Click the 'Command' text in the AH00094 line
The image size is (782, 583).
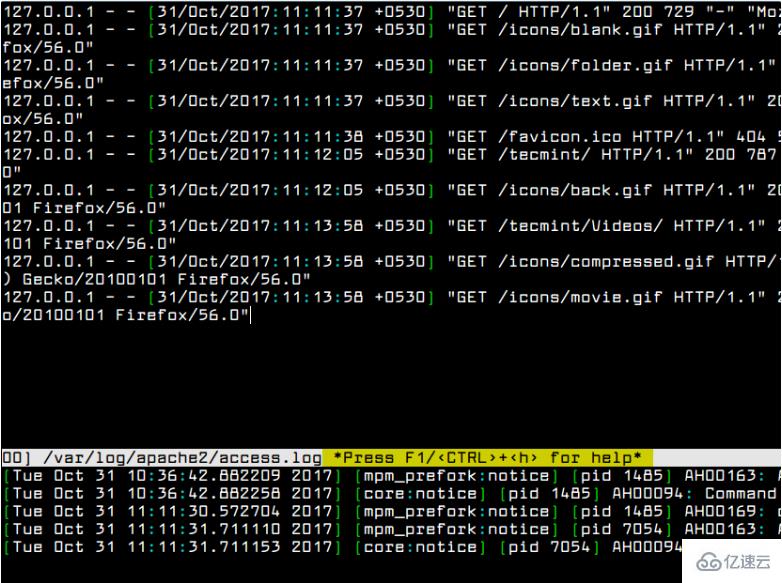(x=741, y=493)
